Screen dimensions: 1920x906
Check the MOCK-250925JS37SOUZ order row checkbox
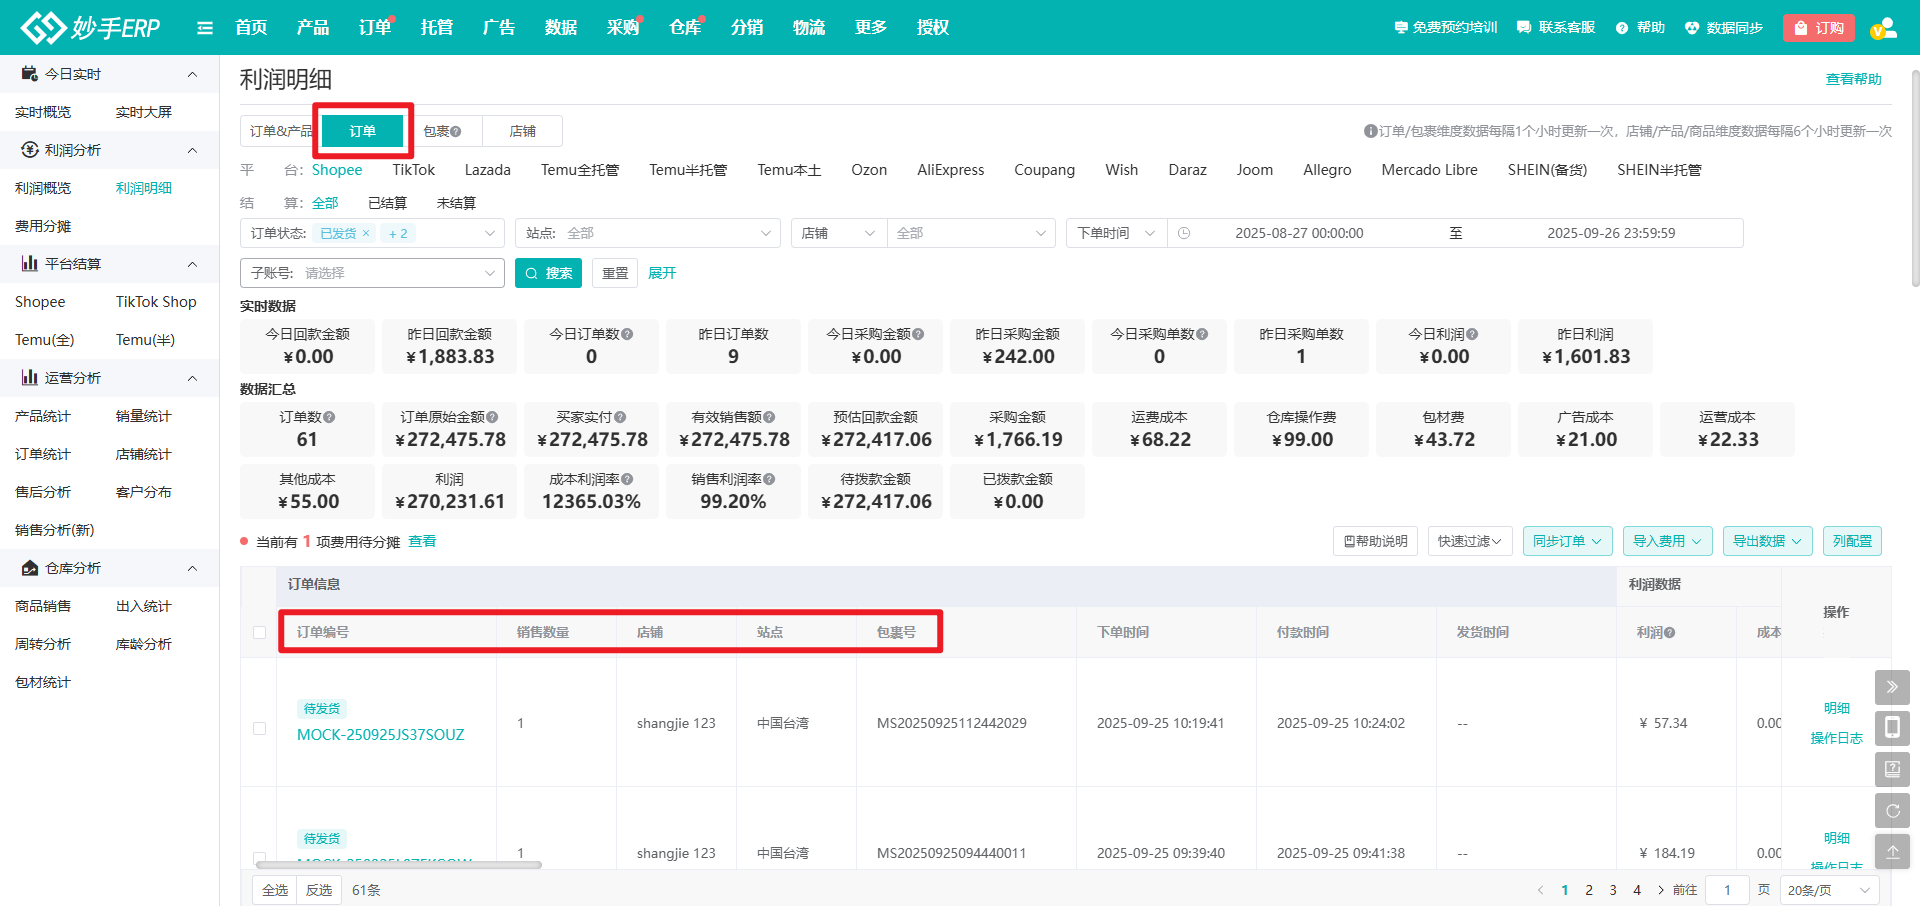260,728
